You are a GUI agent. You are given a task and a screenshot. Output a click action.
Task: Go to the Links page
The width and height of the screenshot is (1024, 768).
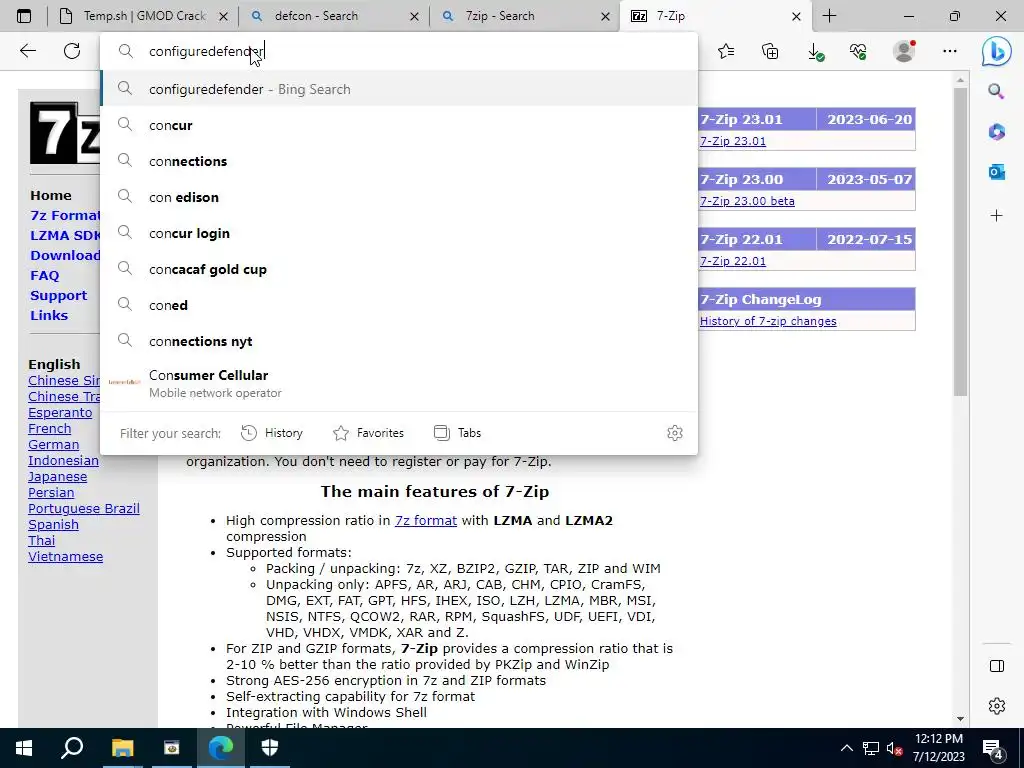(x=49, y=315)
